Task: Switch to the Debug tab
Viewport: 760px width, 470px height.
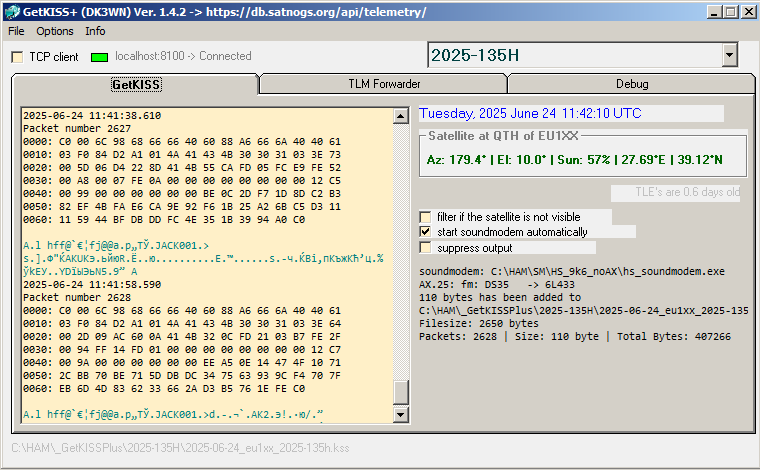Action: click(632, 84)
